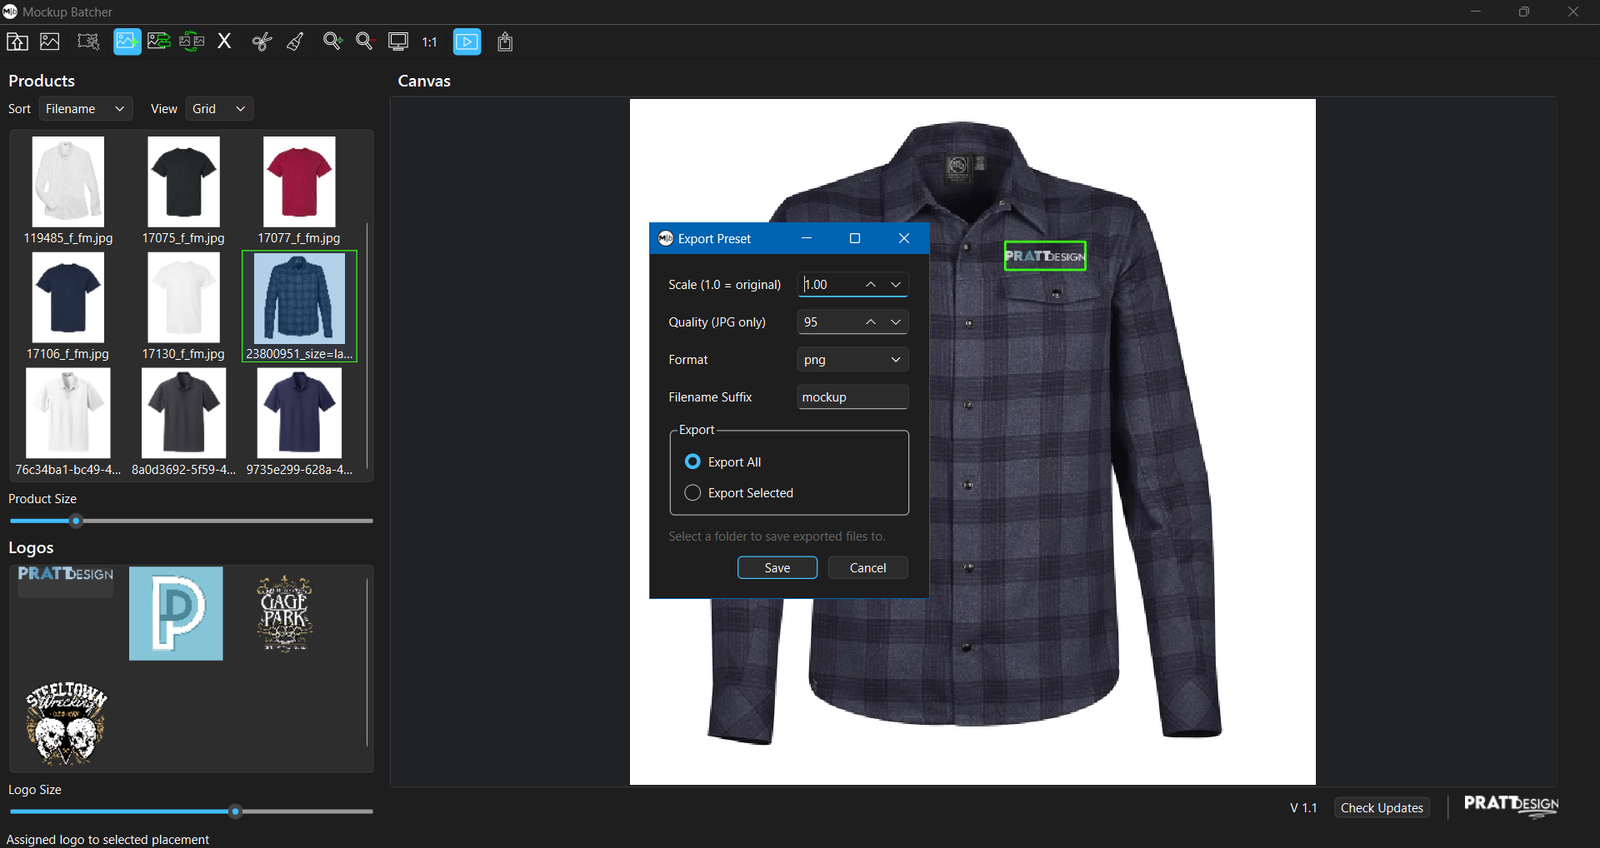The height and width of the screenshot is (848, 1600).
Task: Click the 1:1 actual size button
Action: pyautogui.click(x=430, y=42)
